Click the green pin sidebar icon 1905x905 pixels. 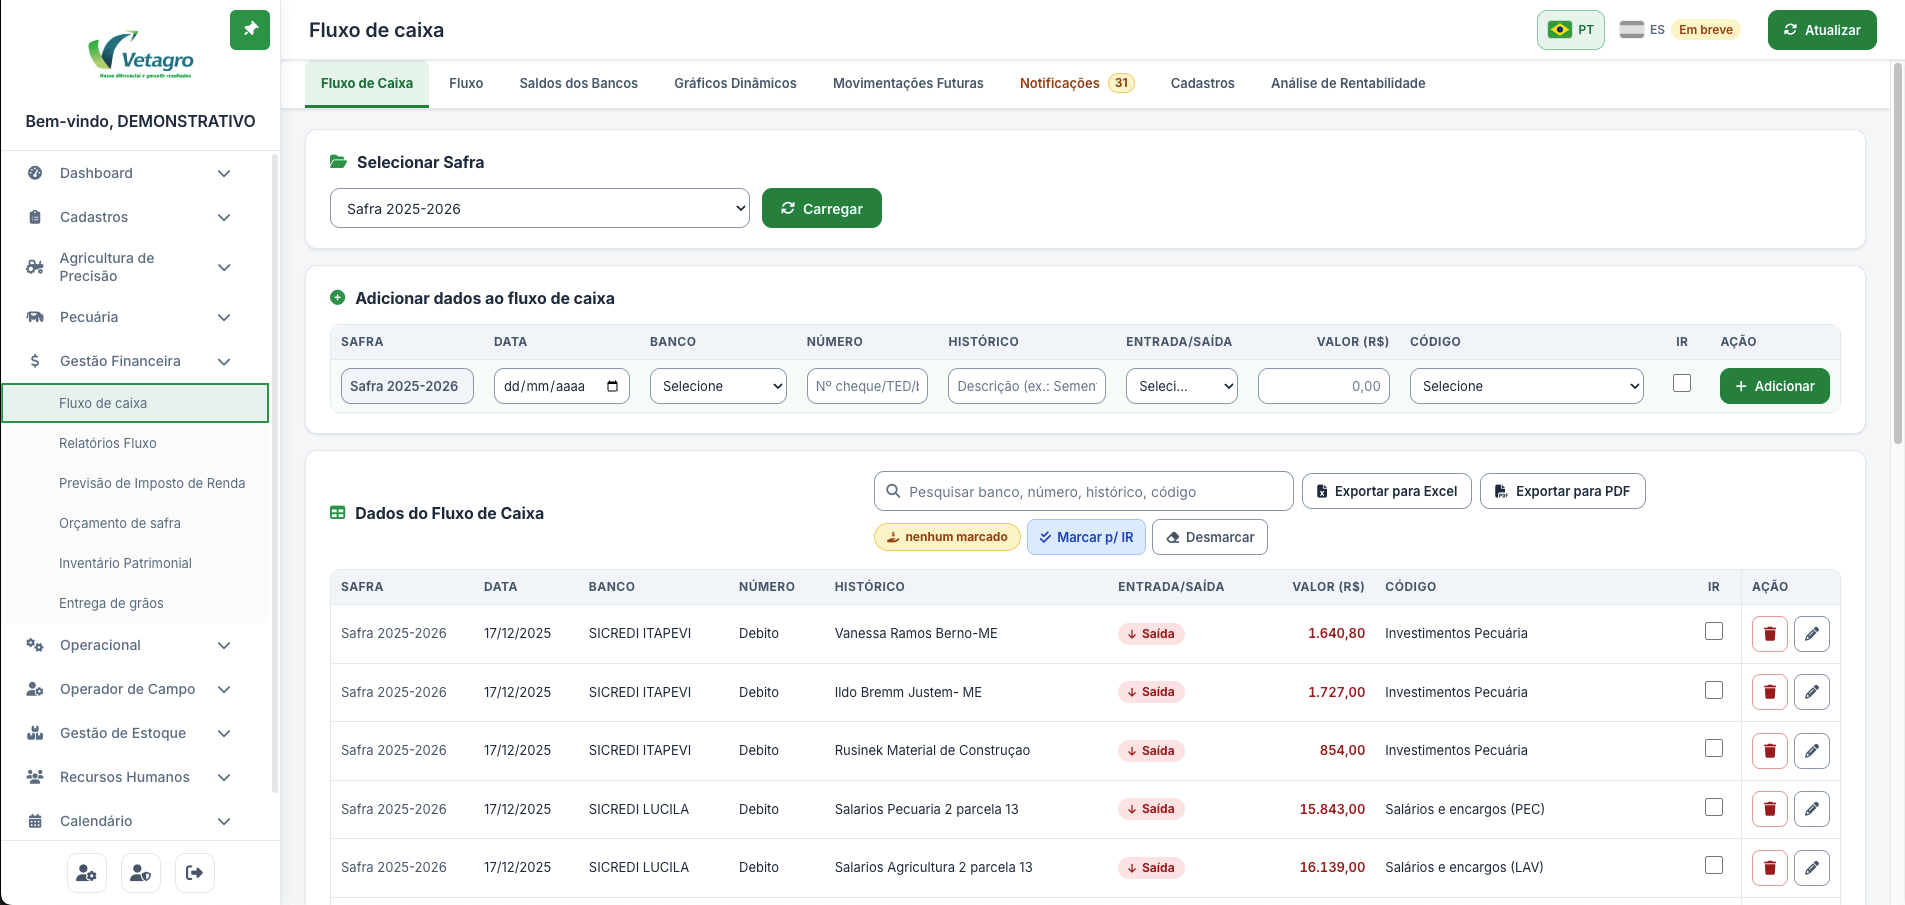(250, 30)
